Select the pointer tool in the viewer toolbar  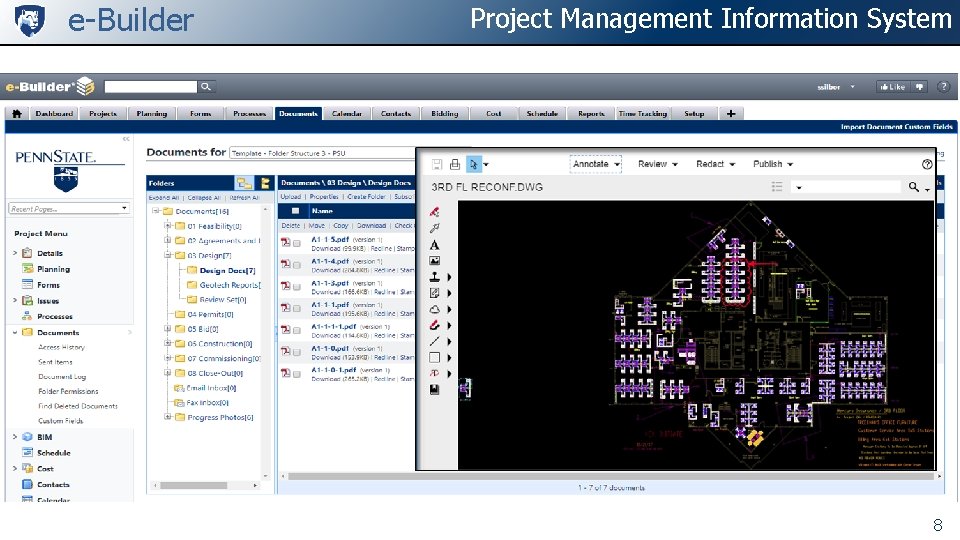[473, 164]
